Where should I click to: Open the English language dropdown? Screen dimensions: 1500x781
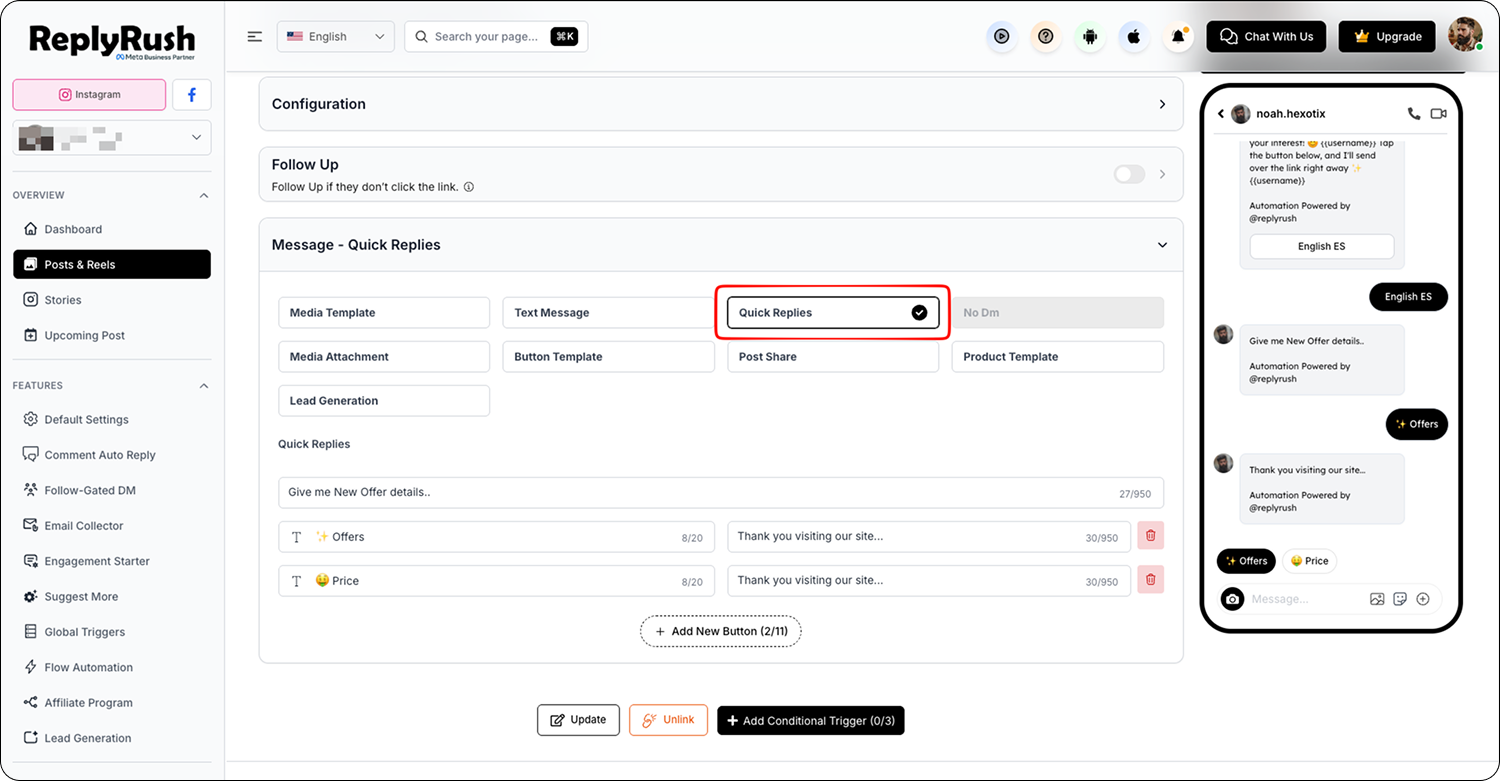[x=336, y=37]
